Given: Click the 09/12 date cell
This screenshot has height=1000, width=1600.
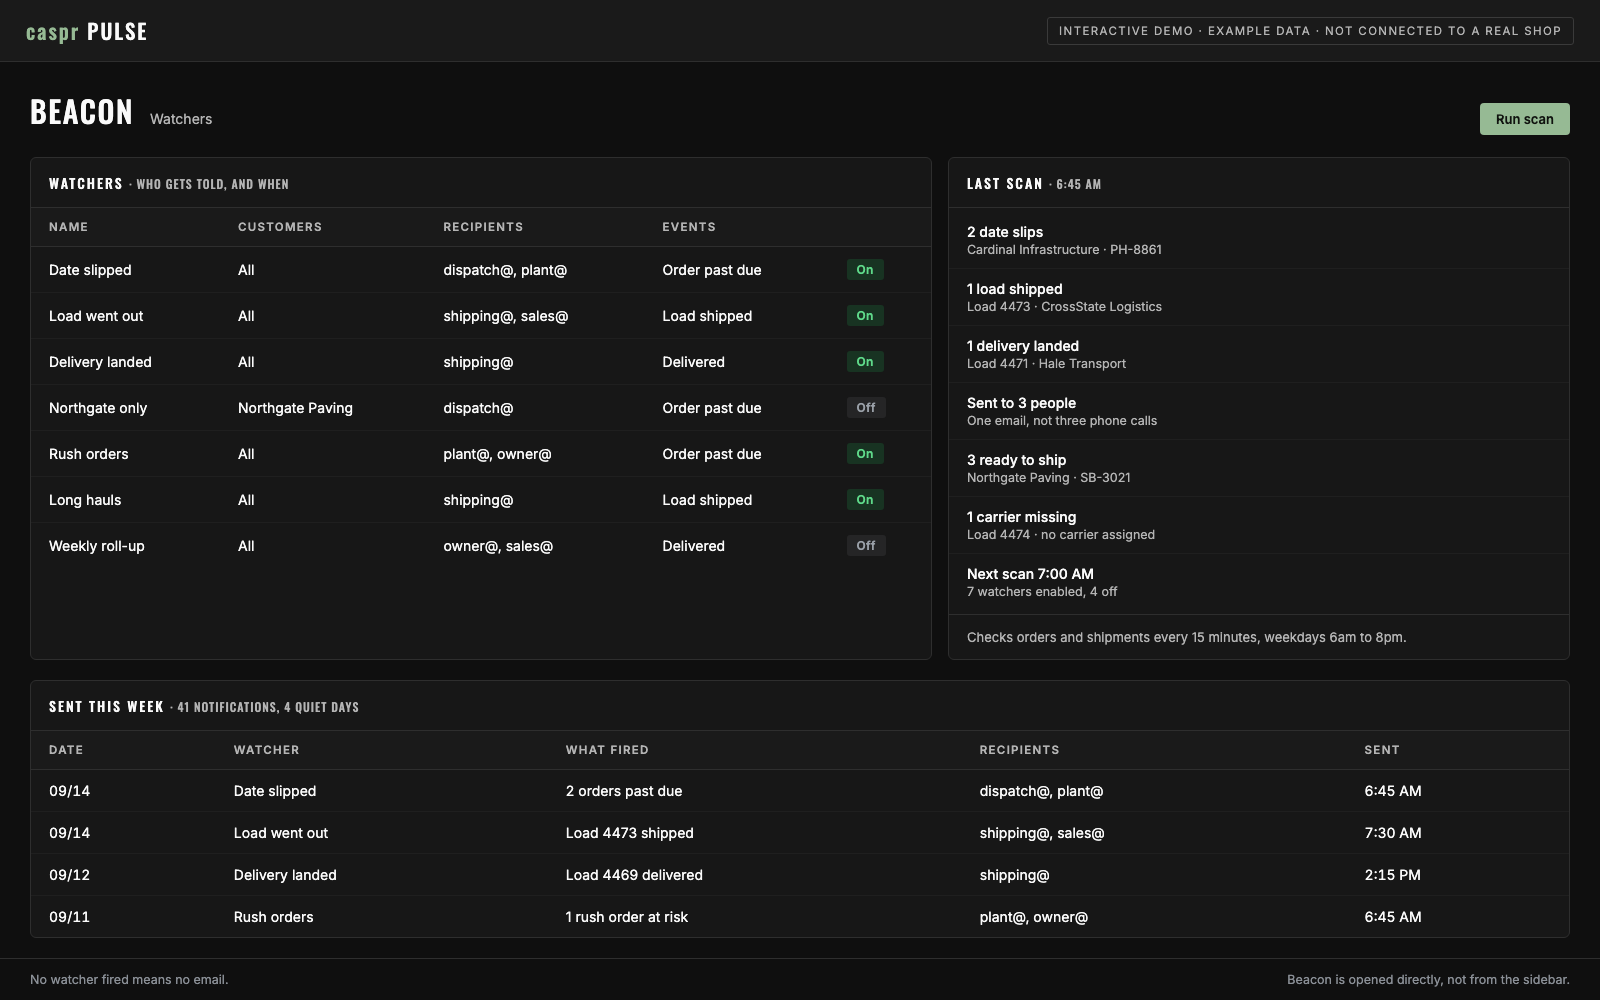Looking at the screenshot, I should (69, 875).
